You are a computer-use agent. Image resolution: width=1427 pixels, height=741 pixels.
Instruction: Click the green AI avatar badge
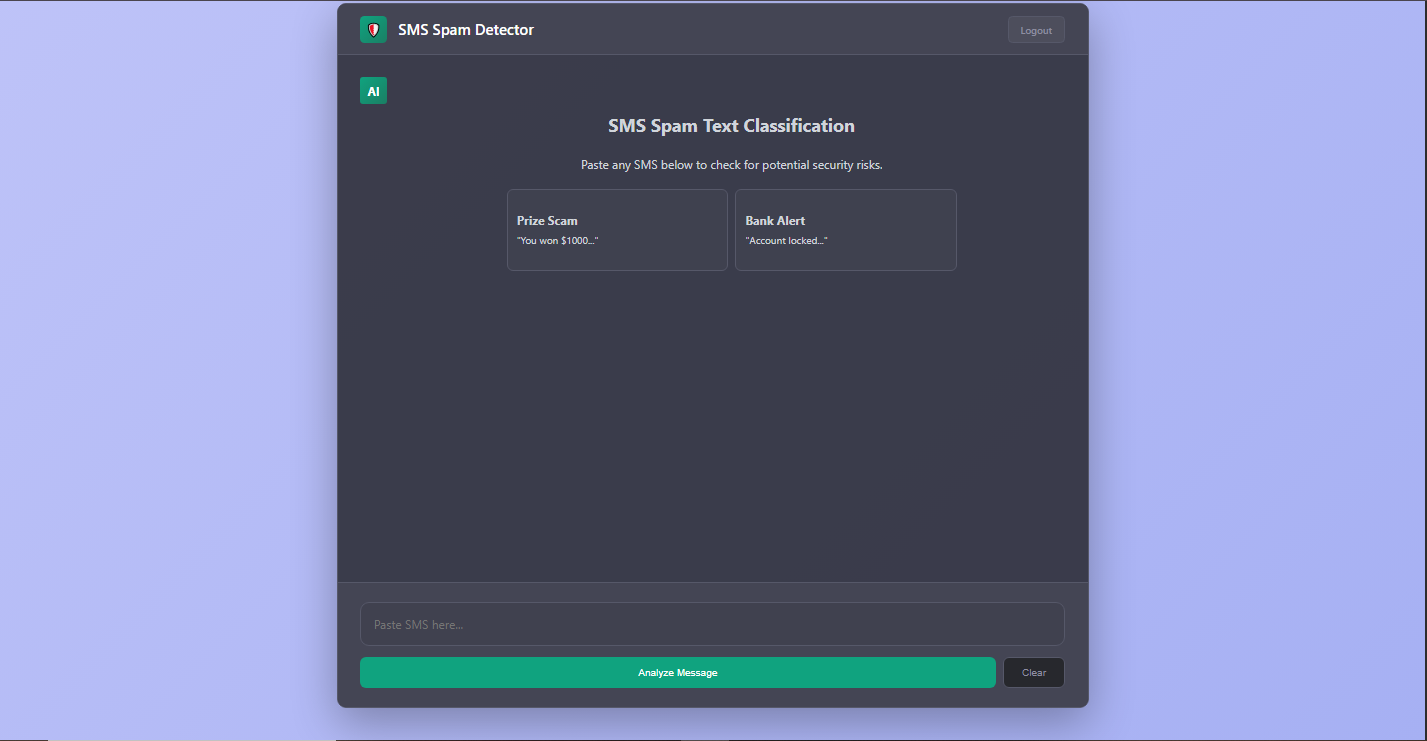373,91
